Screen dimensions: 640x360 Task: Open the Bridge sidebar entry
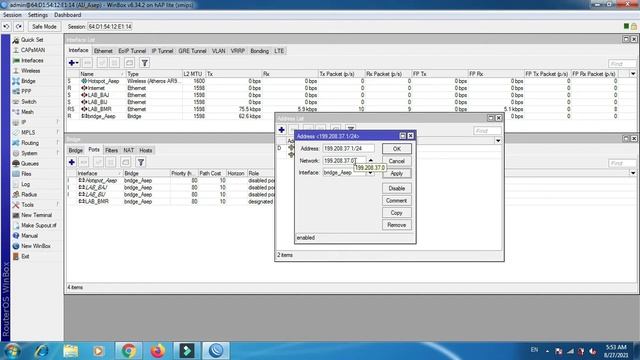tap(28, 81)
